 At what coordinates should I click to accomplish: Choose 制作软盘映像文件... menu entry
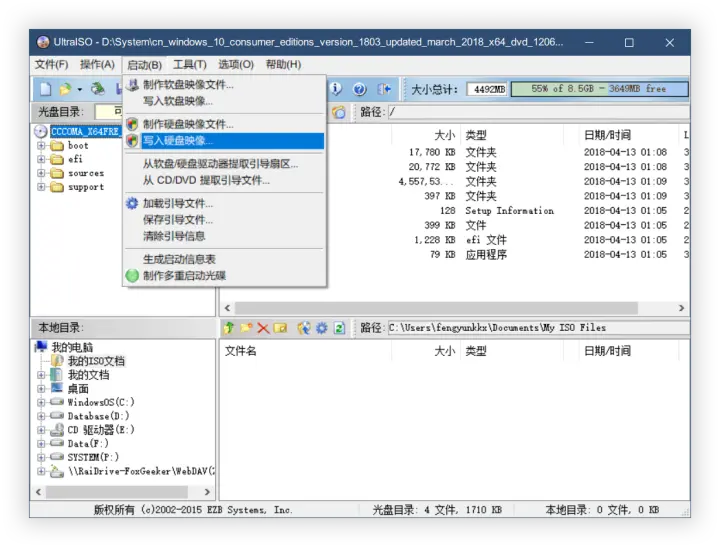(225, 85)
